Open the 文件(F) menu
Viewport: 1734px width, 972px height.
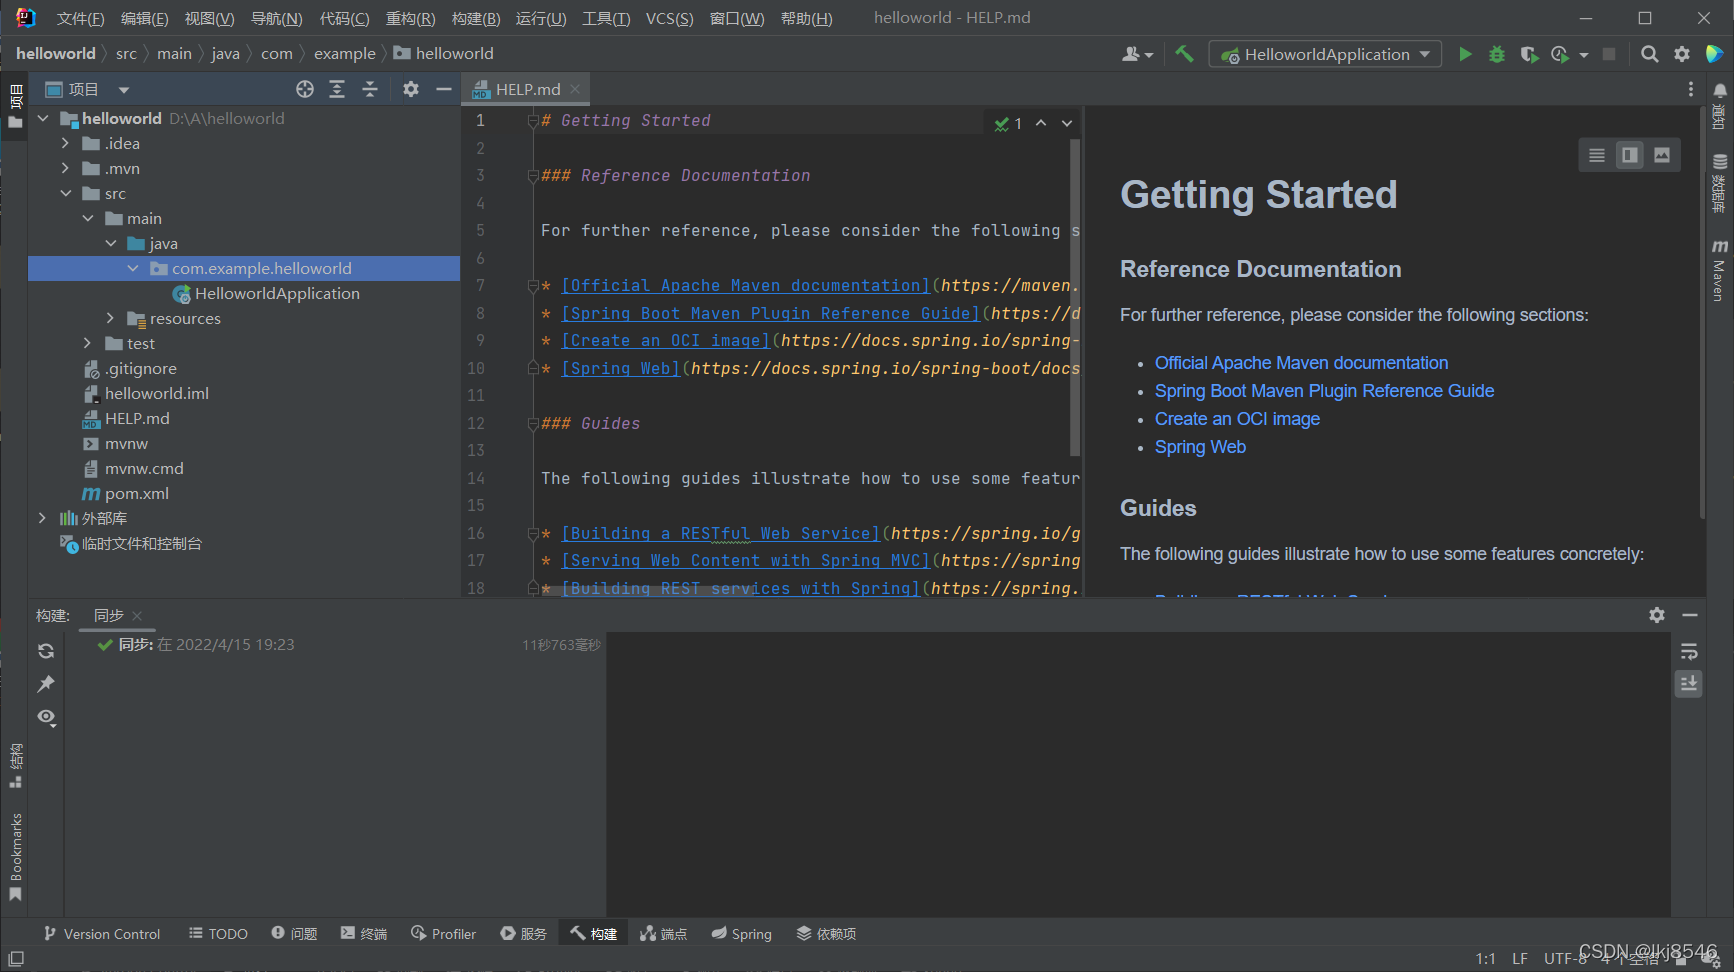[79, 17]
